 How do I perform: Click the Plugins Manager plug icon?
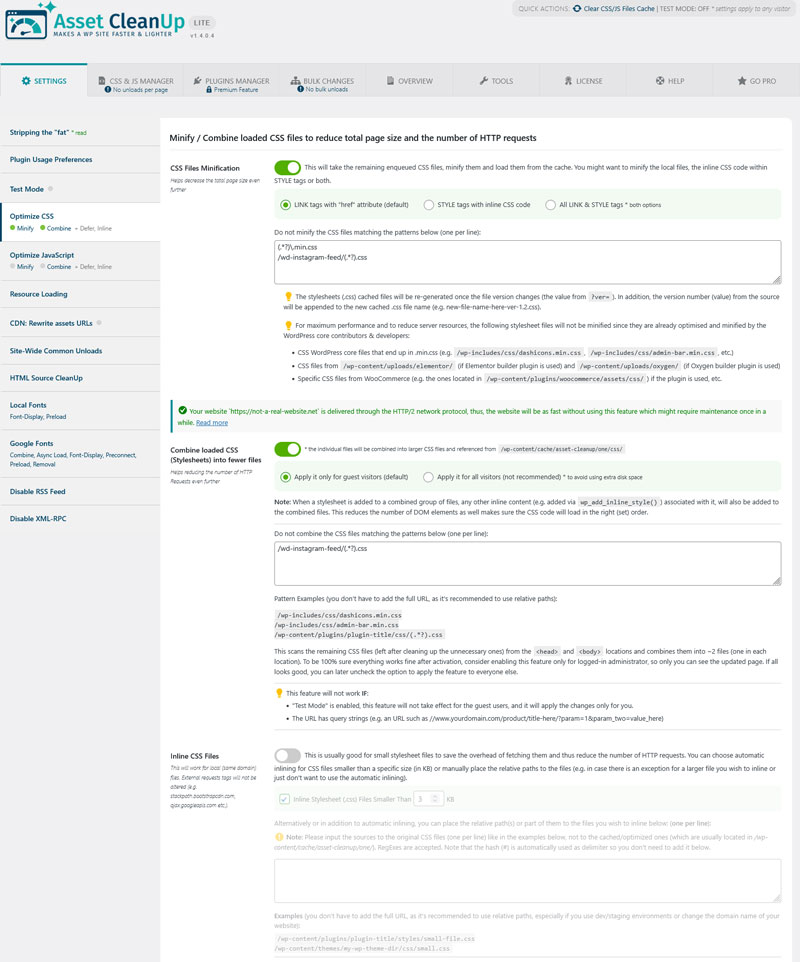point(198,81)
